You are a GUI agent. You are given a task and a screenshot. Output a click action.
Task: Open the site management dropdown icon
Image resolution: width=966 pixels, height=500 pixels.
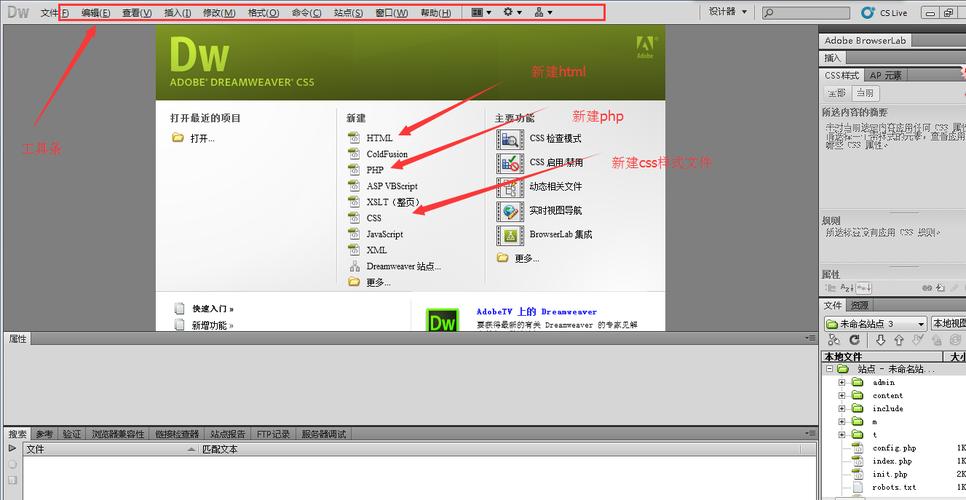[x=543, y=12]
